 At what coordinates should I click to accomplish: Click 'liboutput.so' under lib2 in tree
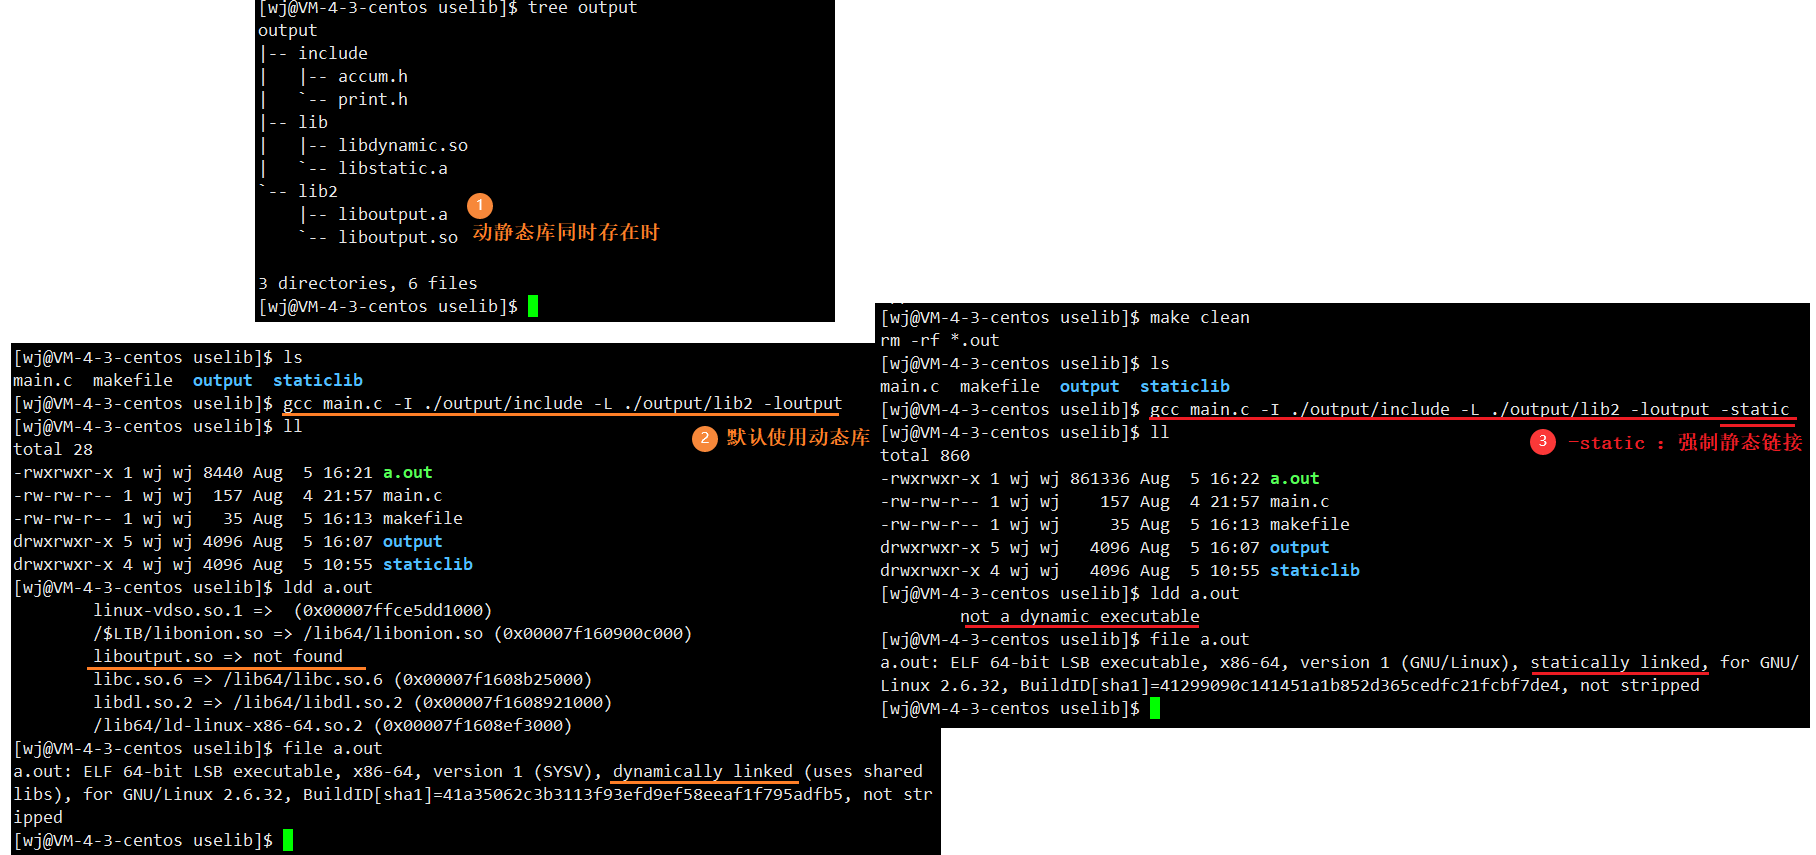(398, 237)
